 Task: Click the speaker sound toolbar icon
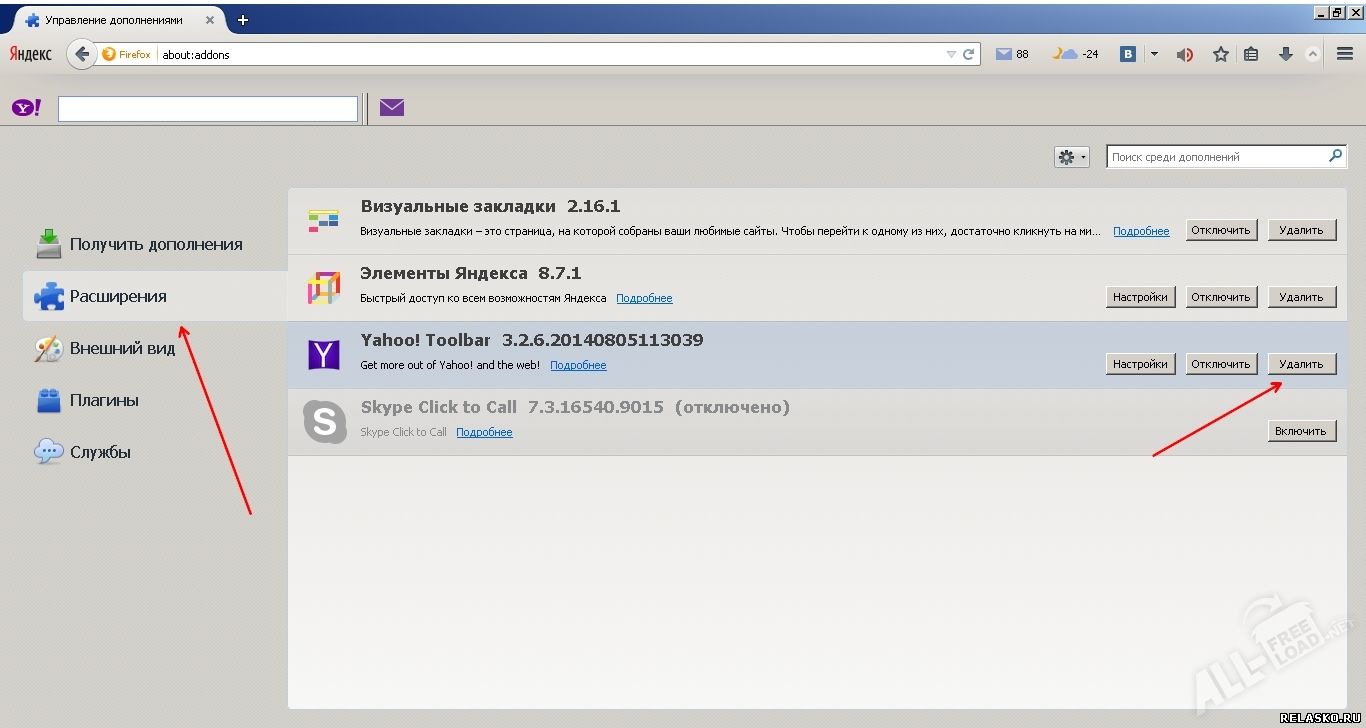[1185, 55]
